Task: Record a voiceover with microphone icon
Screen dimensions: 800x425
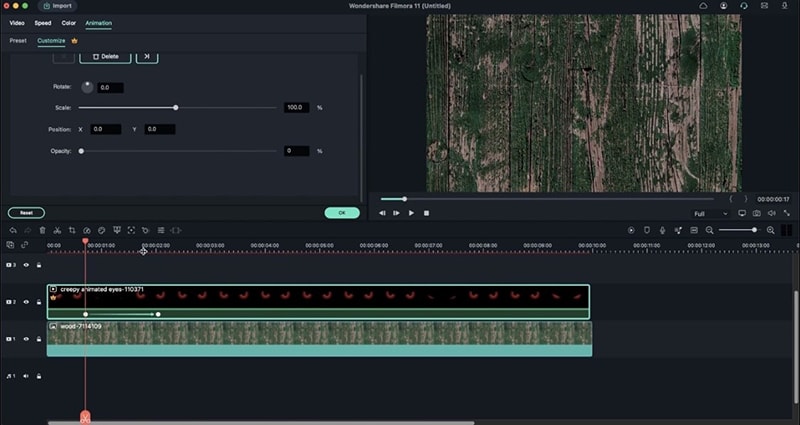Action: pos(662,231)
